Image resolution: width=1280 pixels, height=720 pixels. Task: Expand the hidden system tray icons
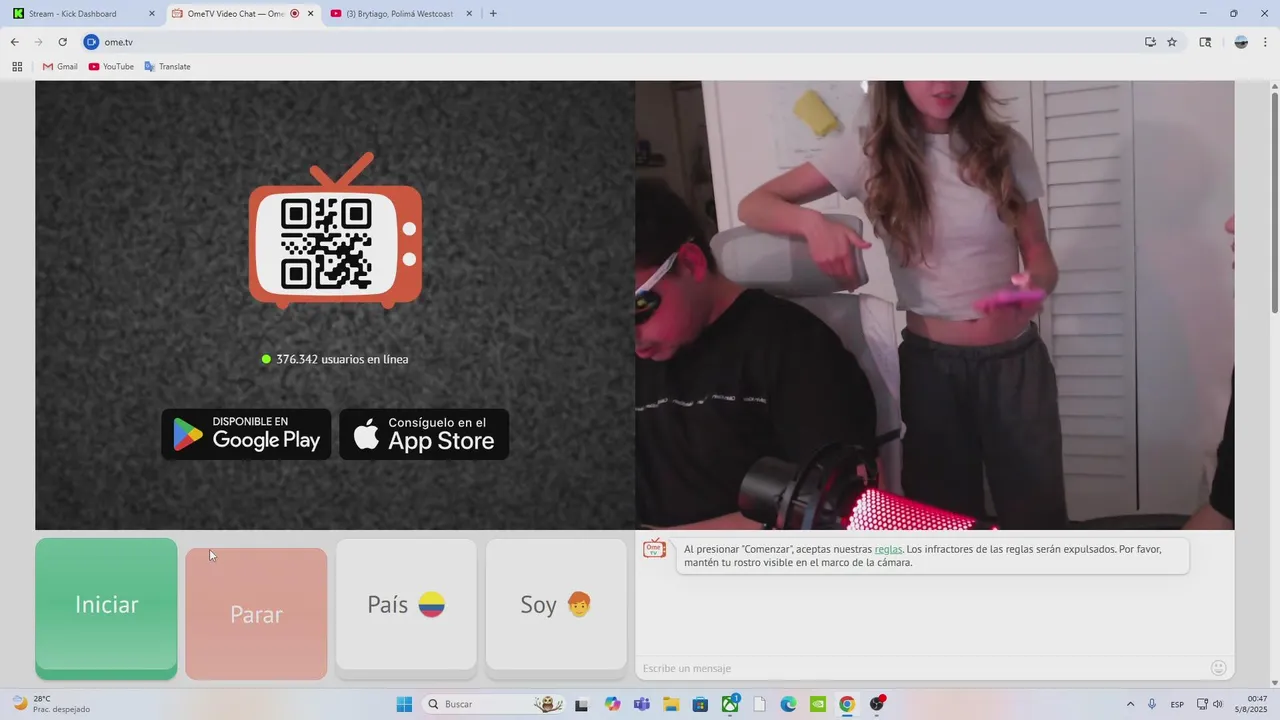coord(1130,704)
